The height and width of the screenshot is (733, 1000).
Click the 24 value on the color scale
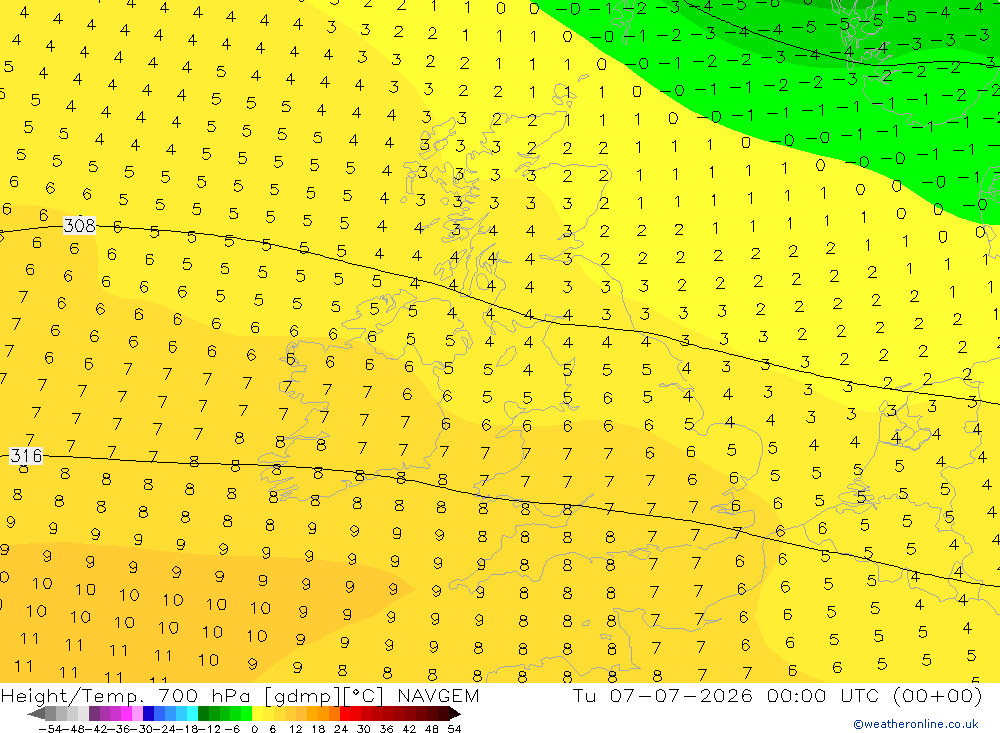341,729
